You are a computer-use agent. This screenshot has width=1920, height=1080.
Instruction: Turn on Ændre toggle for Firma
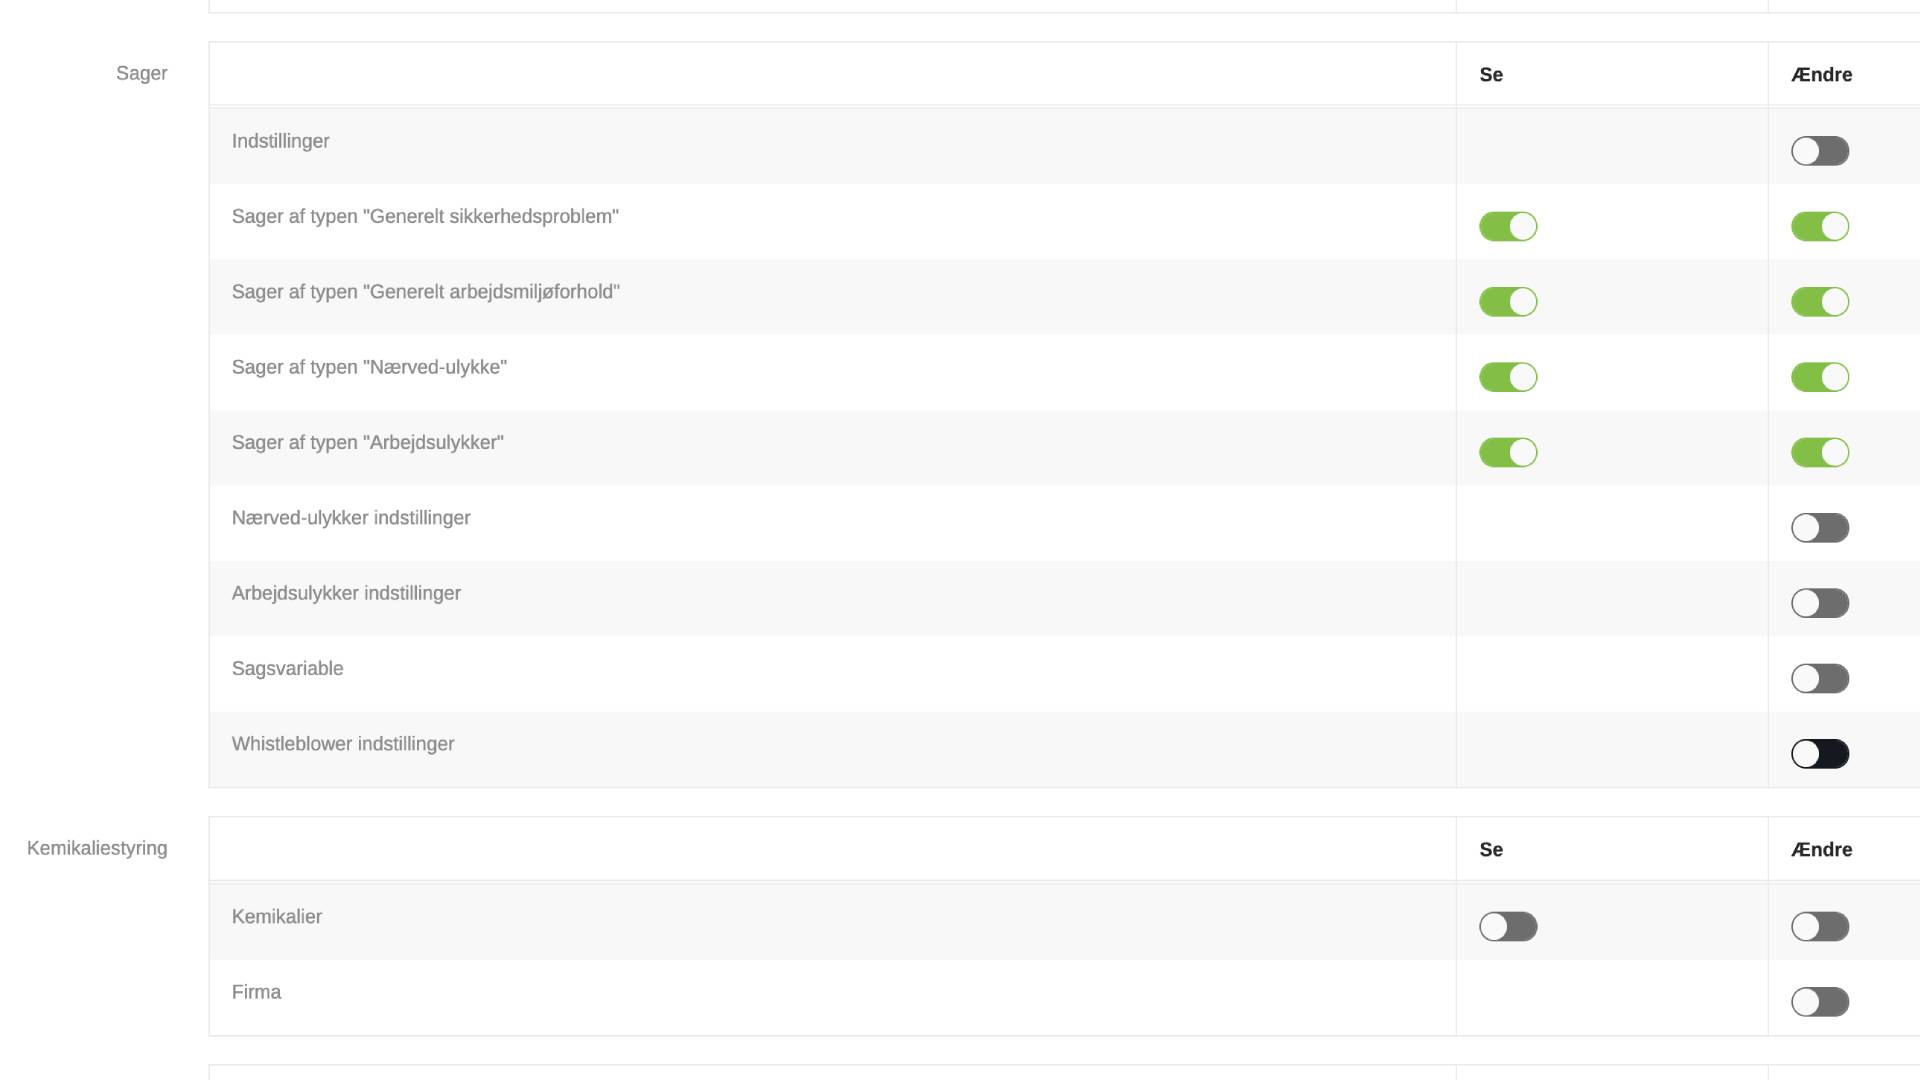pos(1820,1002)
